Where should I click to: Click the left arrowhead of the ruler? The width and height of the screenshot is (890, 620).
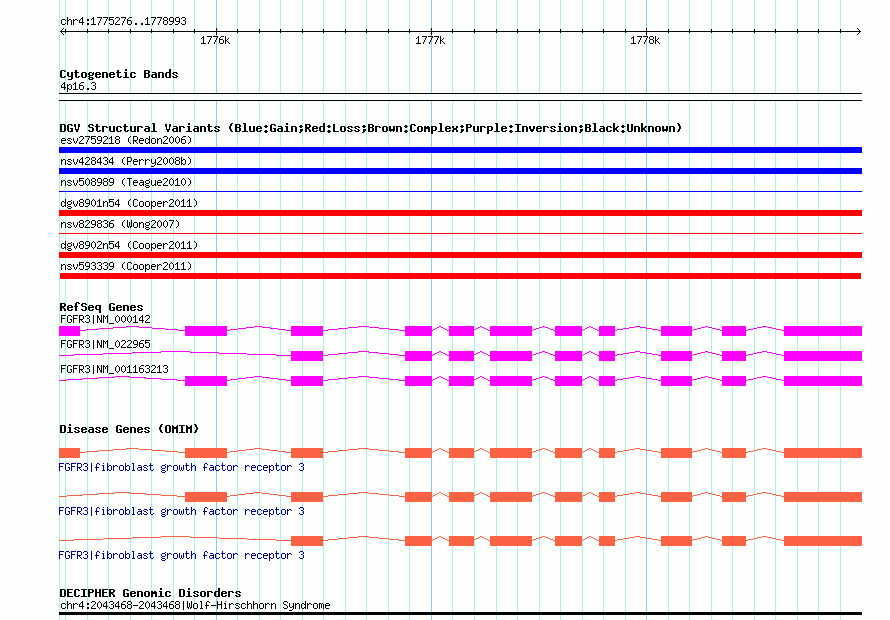click(62, 32)
